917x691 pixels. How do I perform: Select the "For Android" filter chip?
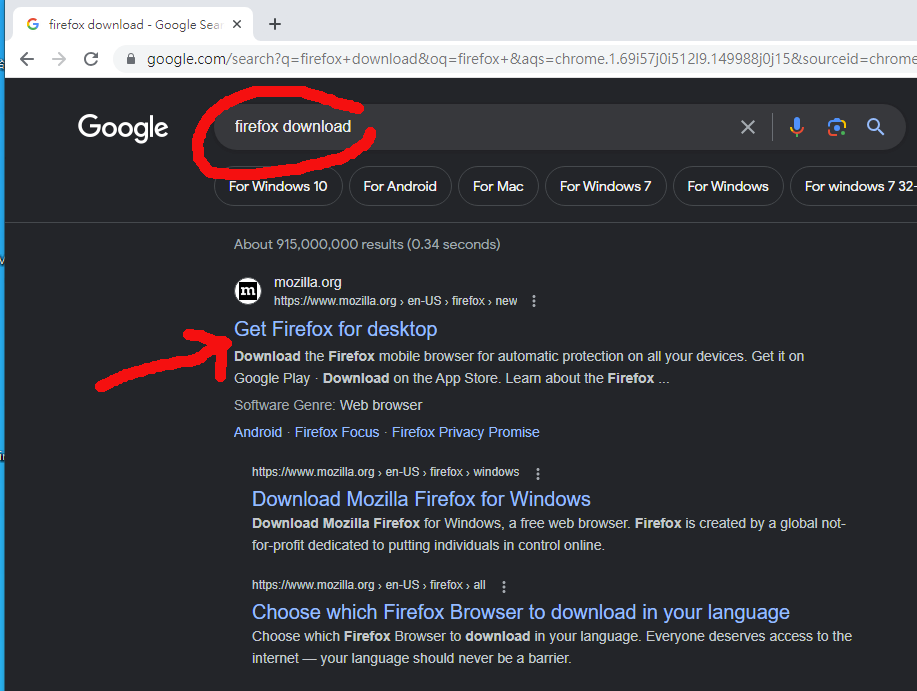click(400, 186)
